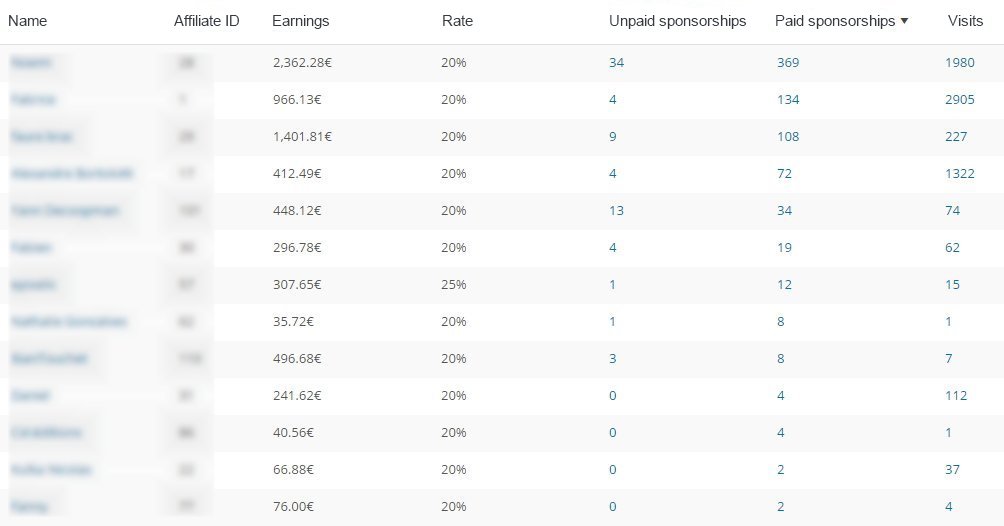
Task: Click the sort arrow beside Paid sponsorships
Action: [x=904, y=21]
